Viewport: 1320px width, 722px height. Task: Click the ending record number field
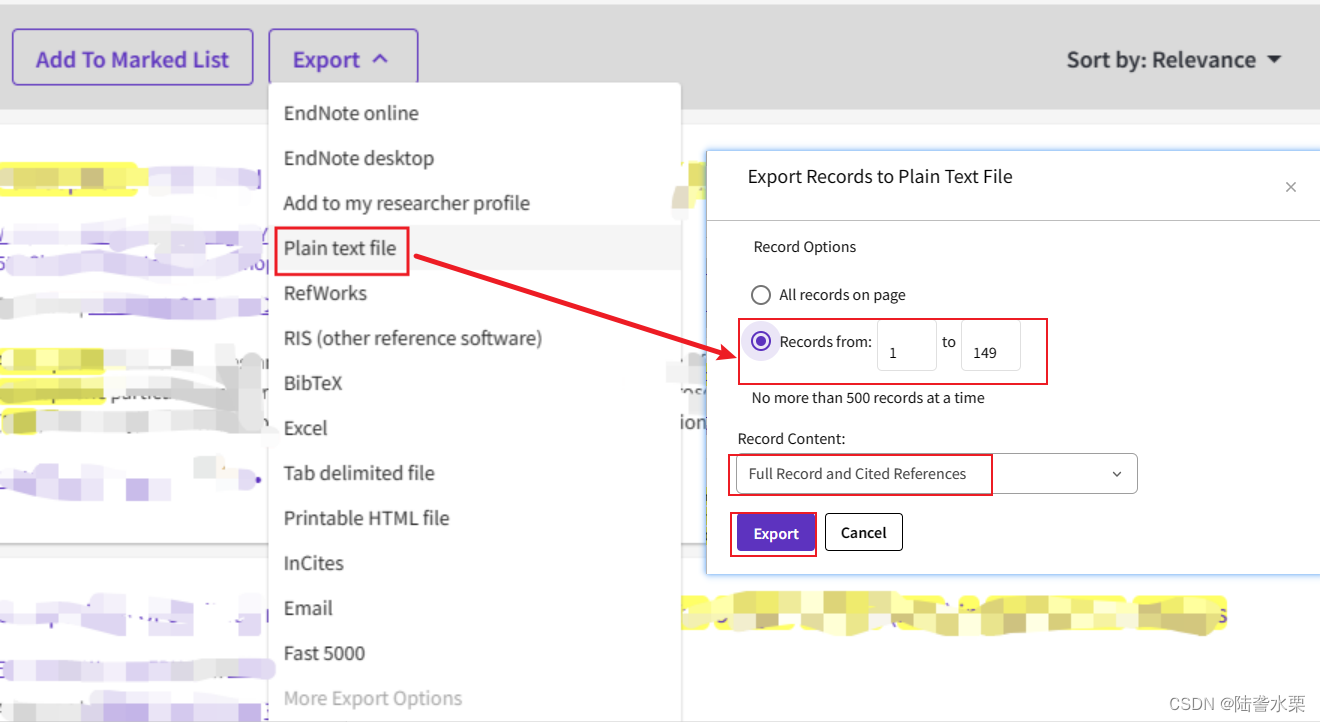pyautogui.click(x=991, y=346)
